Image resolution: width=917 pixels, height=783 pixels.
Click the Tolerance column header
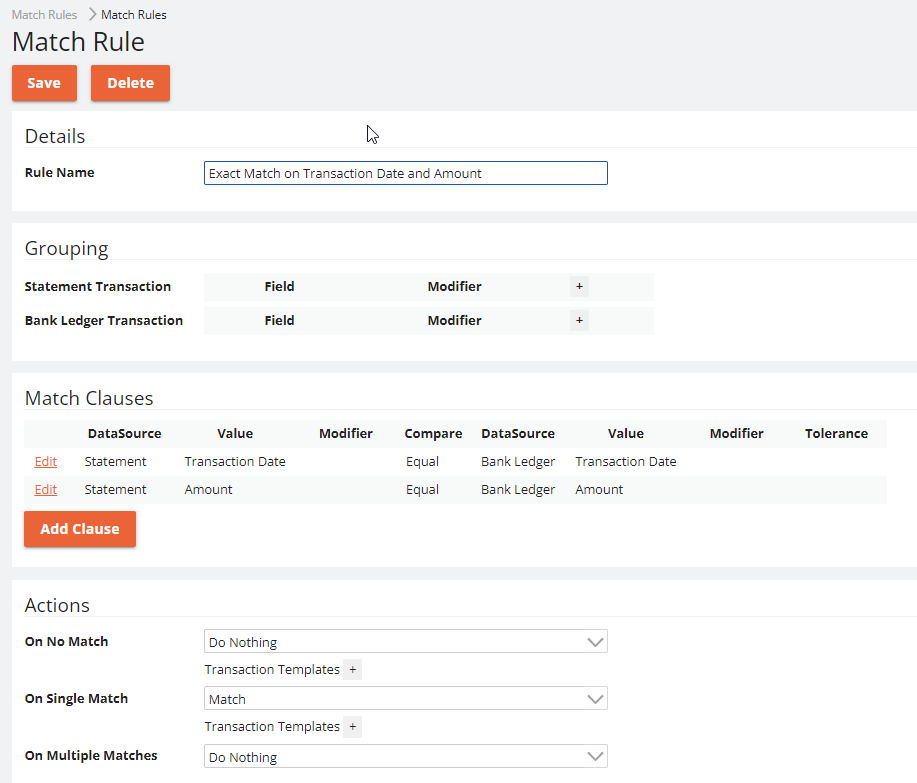tap(836, 434)
